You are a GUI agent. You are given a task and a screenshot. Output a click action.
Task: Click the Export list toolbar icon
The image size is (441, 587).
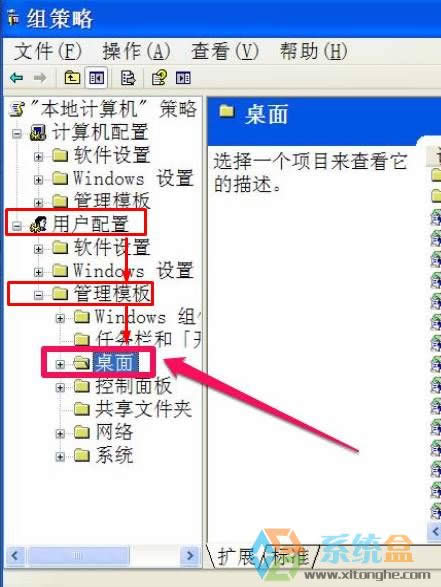(128, 78)
